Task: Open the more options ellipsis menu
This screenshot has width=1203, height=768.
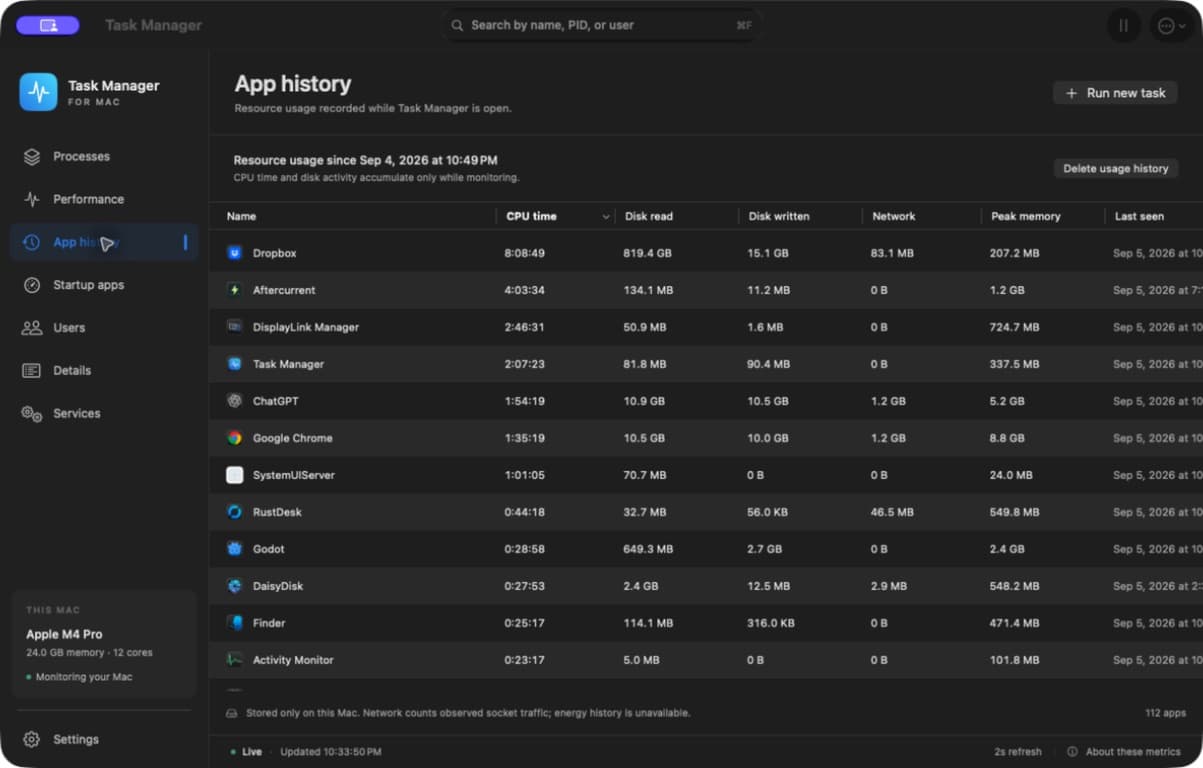Action: (1171, 26)
